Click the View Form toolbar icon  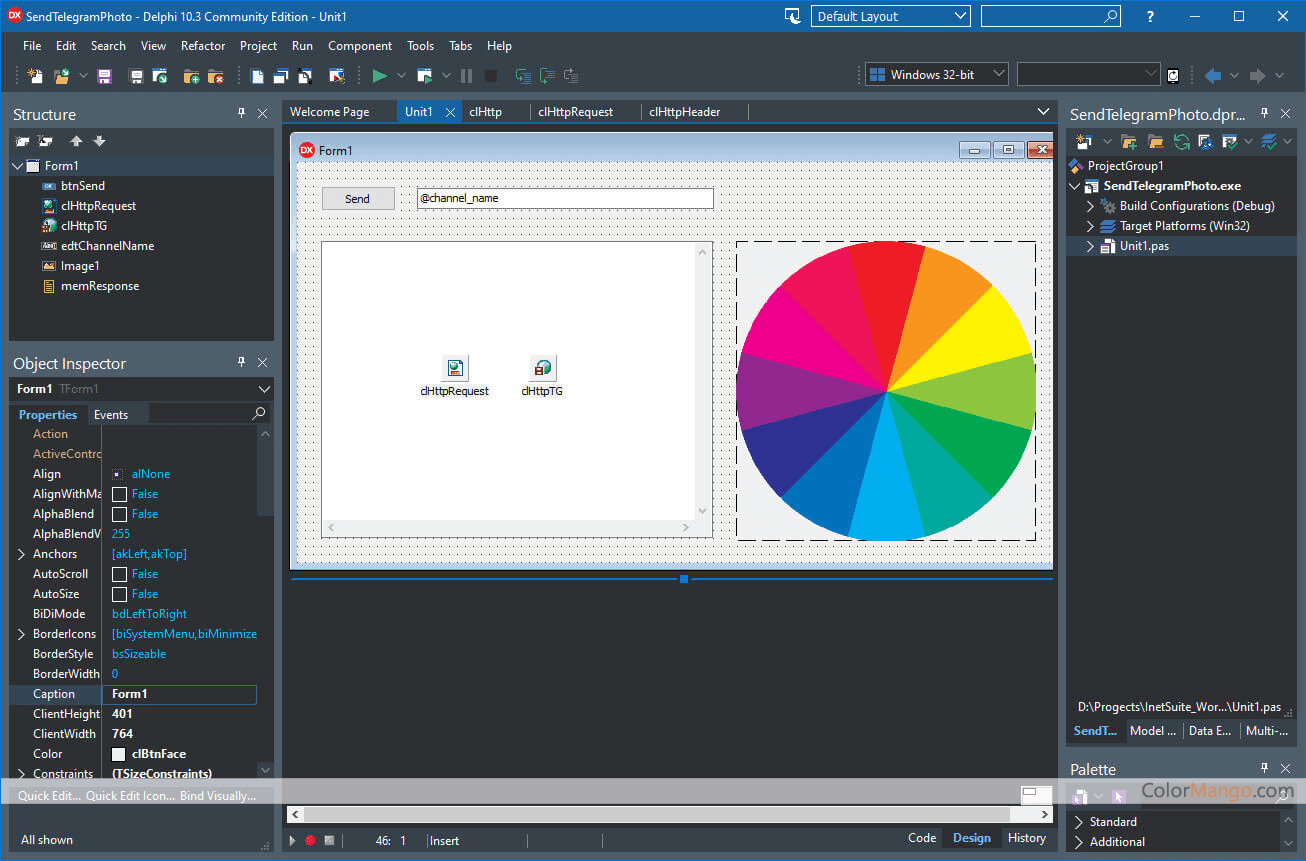(x=281, y=76)
